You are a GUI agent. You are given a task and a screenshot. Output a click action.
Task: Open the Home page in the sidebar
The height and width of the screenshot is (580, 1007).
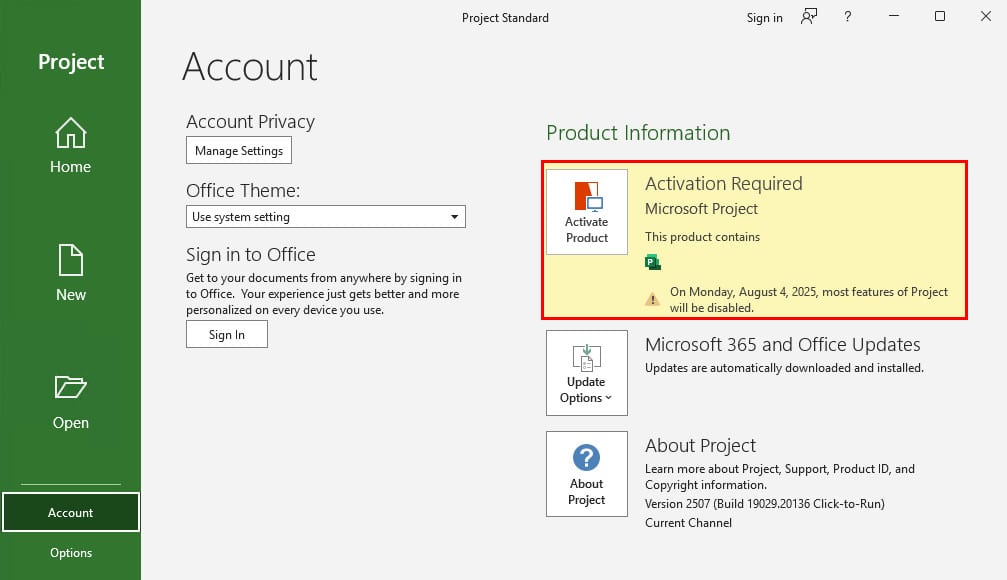point(71,145)
